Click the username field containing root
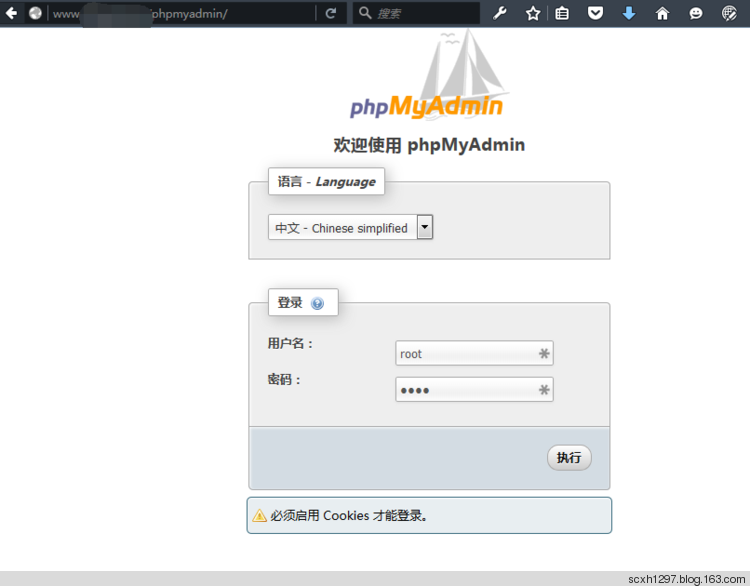750x586 pixels. 474,353
